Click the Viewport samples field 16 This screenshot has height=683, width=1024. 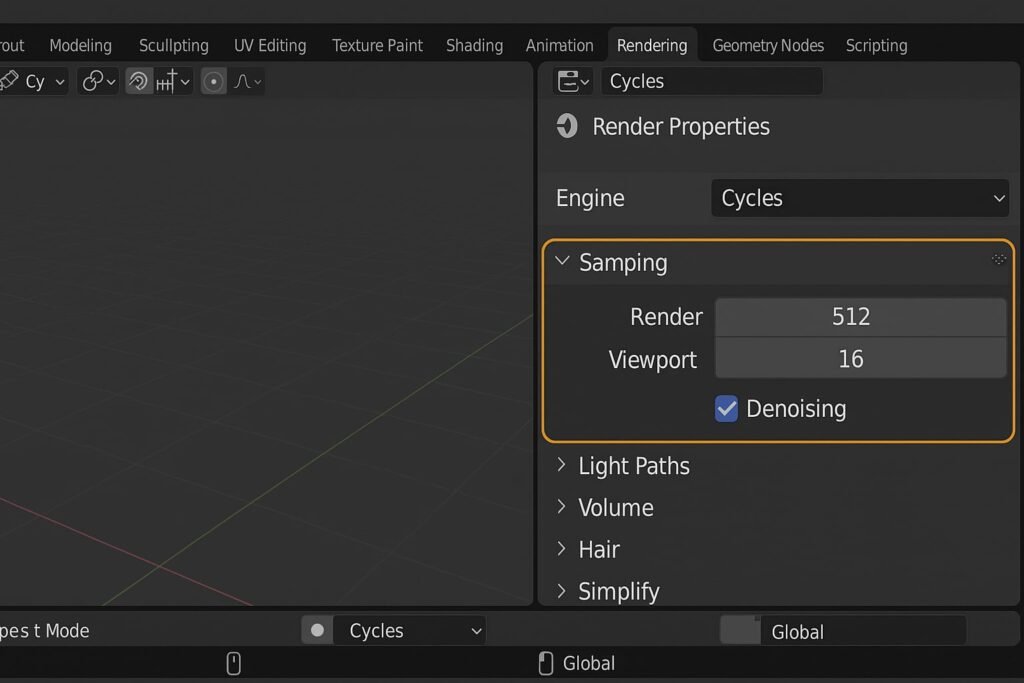click(x=861, y=358)
